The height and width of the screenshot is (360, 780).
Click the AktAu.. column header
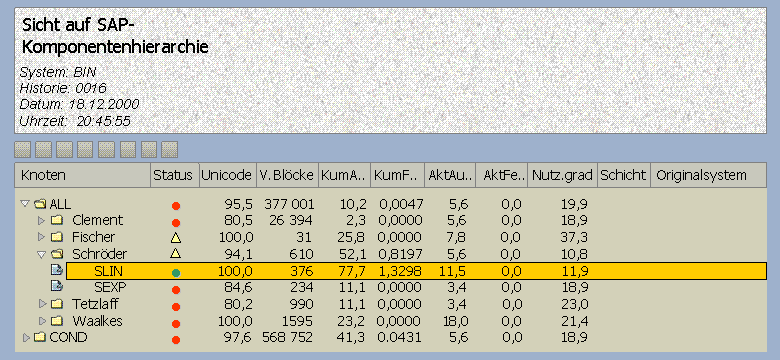pos(450,175)
